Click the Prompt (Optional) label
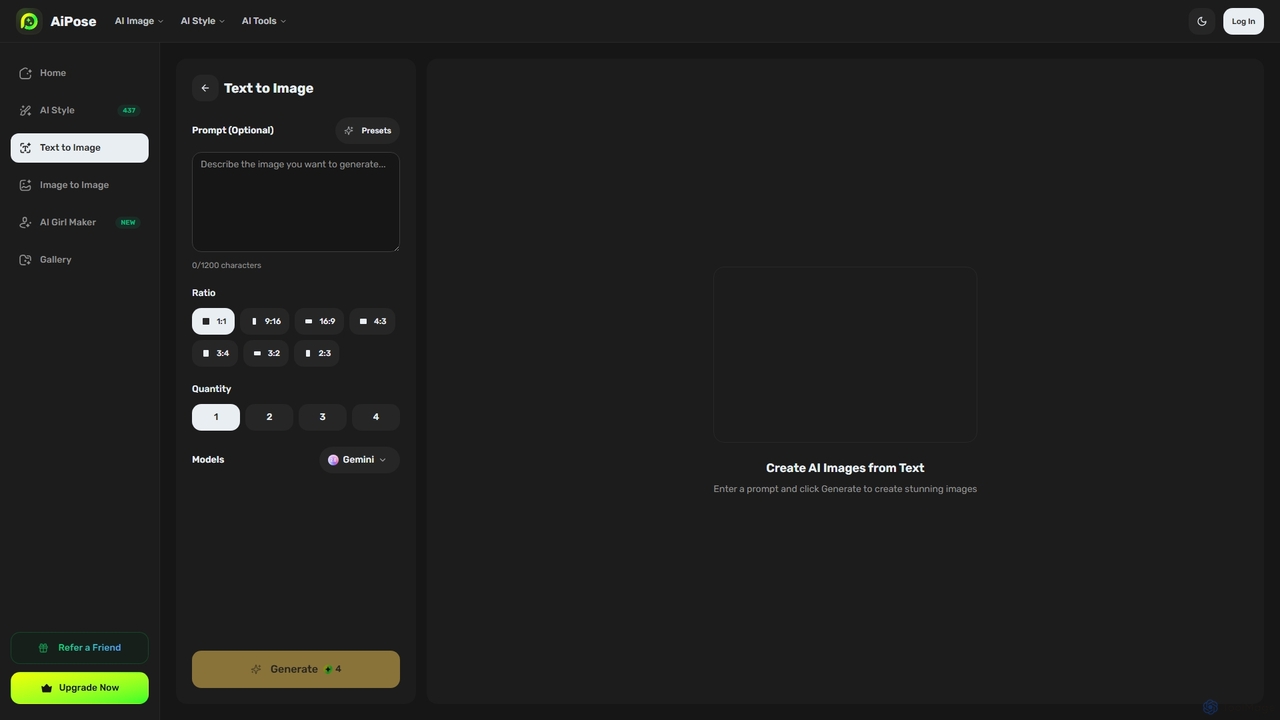Screen dimensions: 1280x720 point(233,130)
